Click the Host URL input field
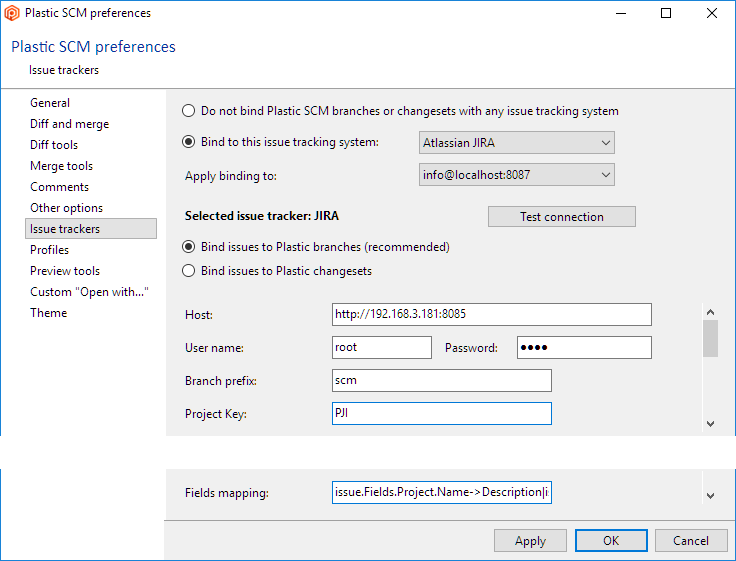 tap(491, 315)
